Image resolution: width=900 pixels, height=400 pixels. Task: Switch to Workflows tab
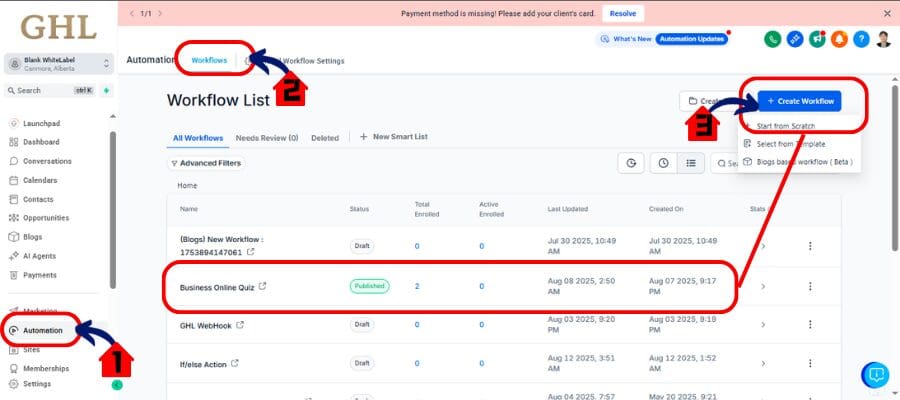[210, 60]
